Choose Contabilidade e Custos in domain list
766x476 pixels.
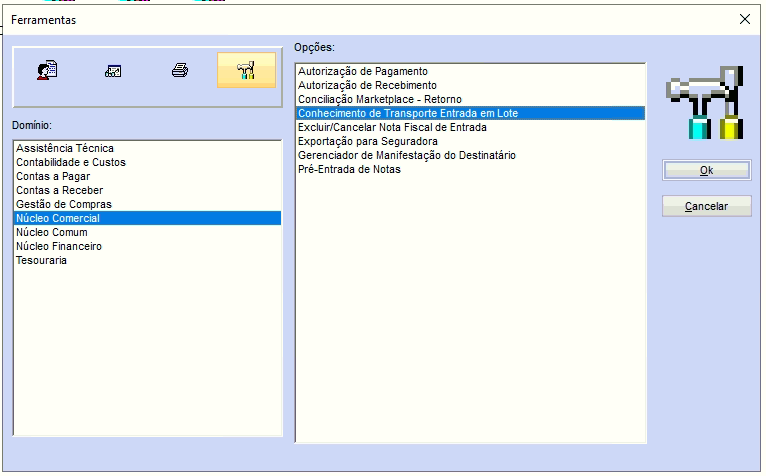click(x=71, y=162)
